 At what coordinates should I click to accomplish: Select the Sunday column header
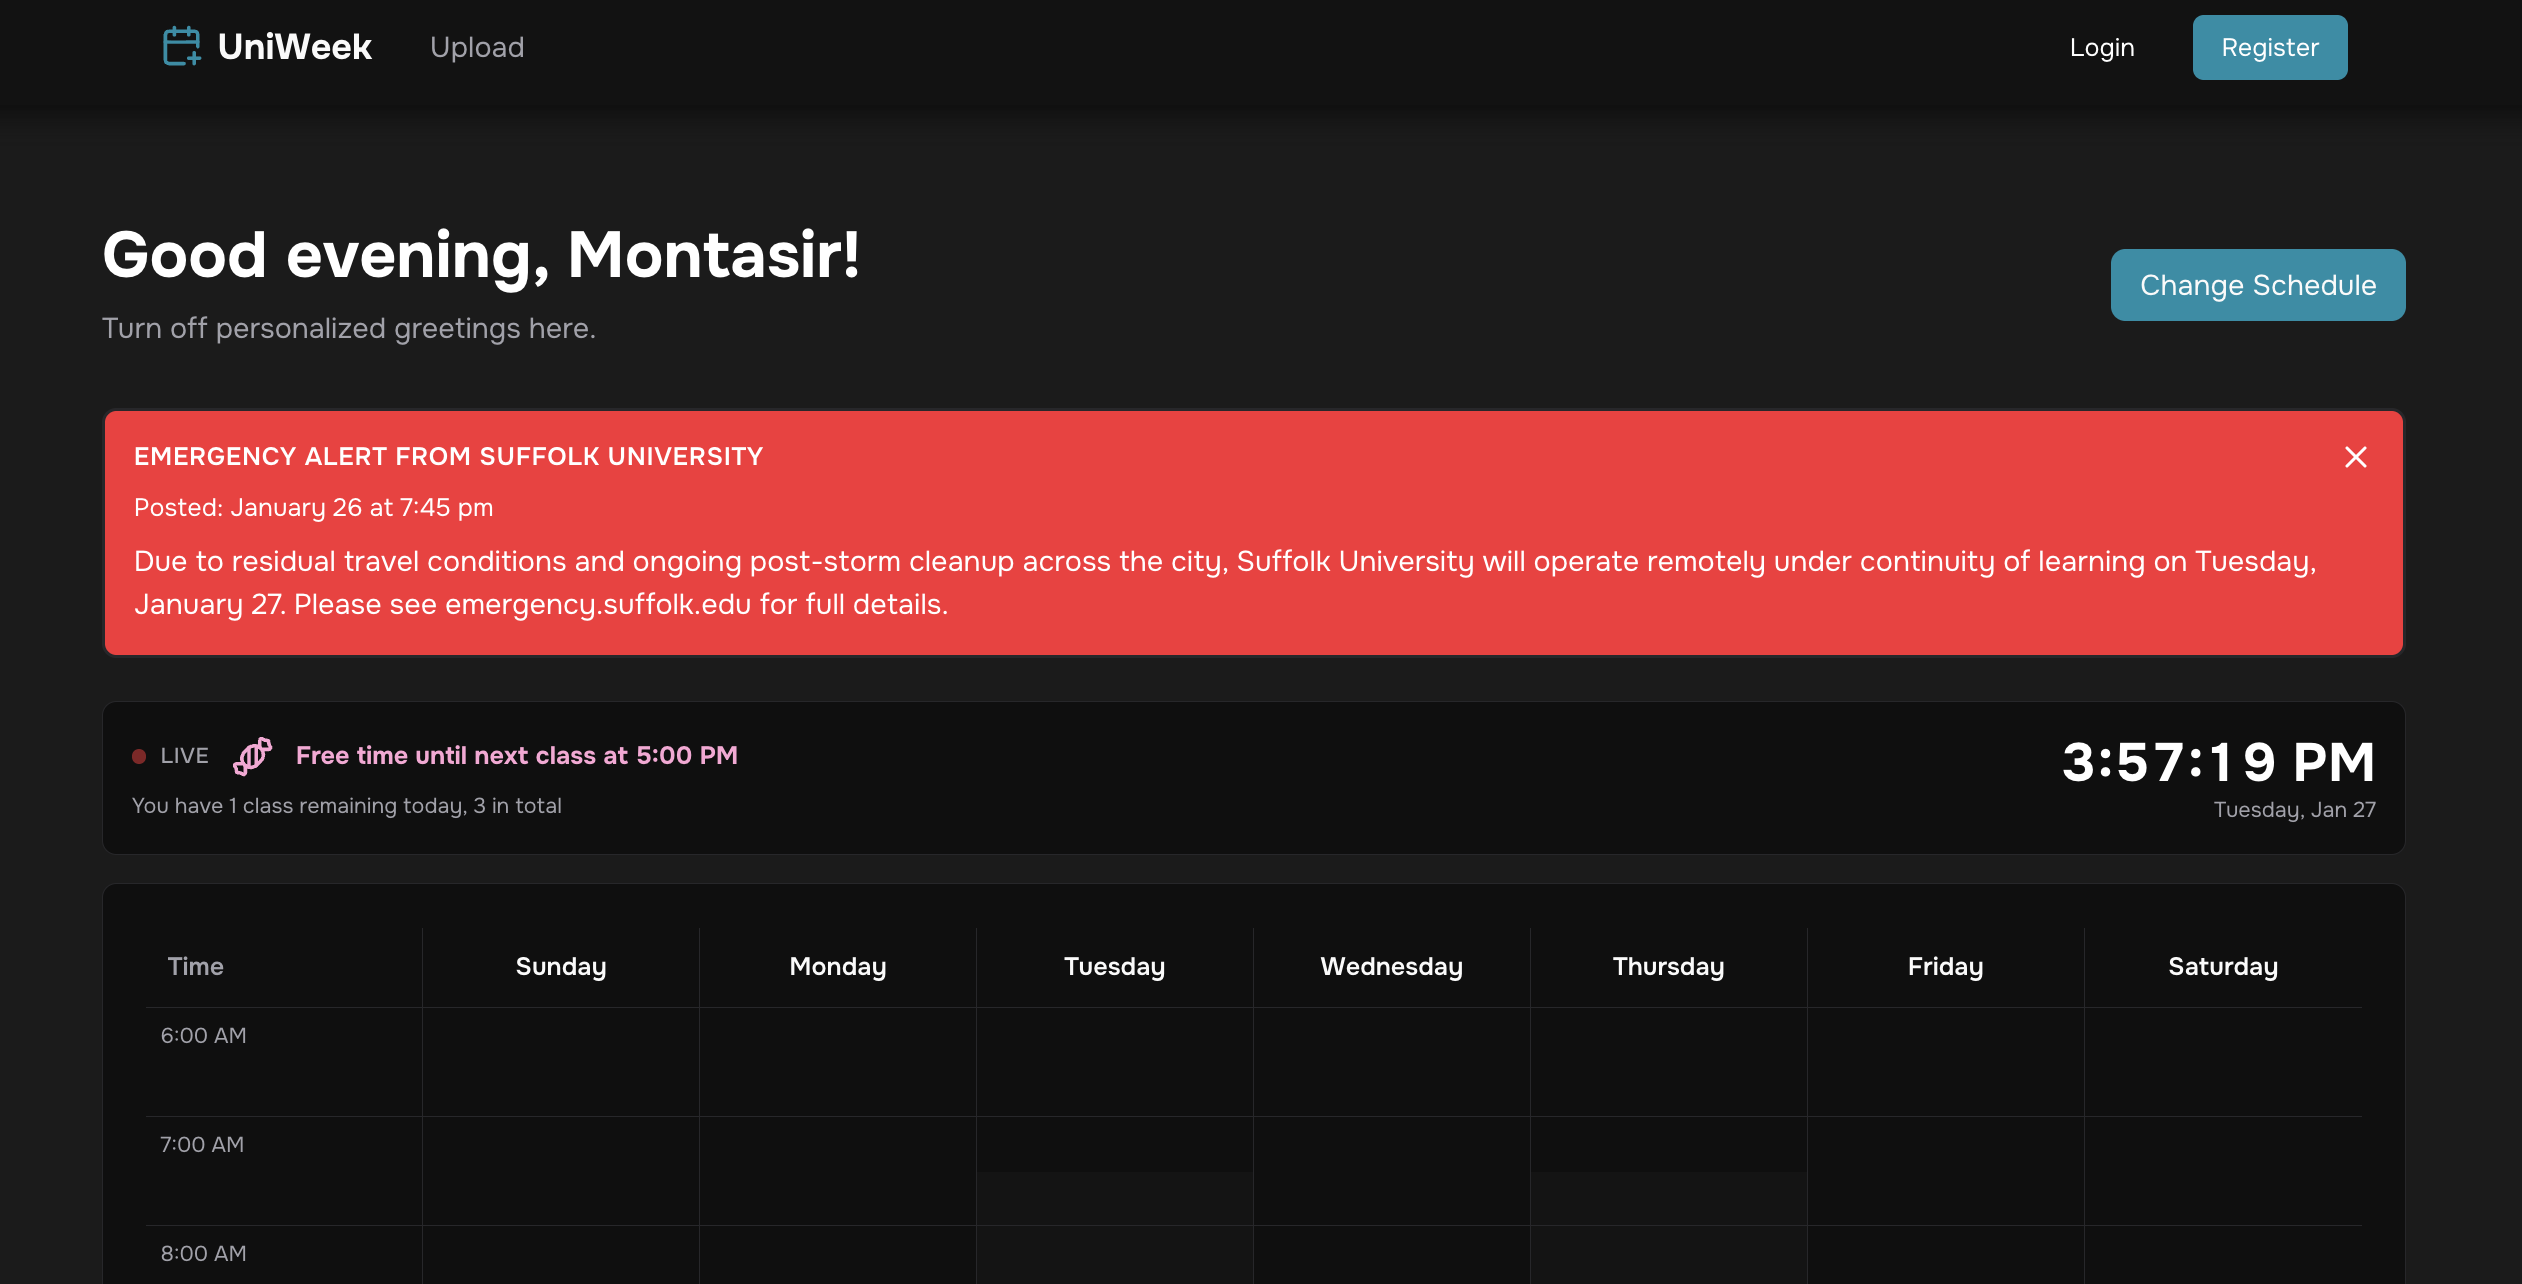coord(560,966)
